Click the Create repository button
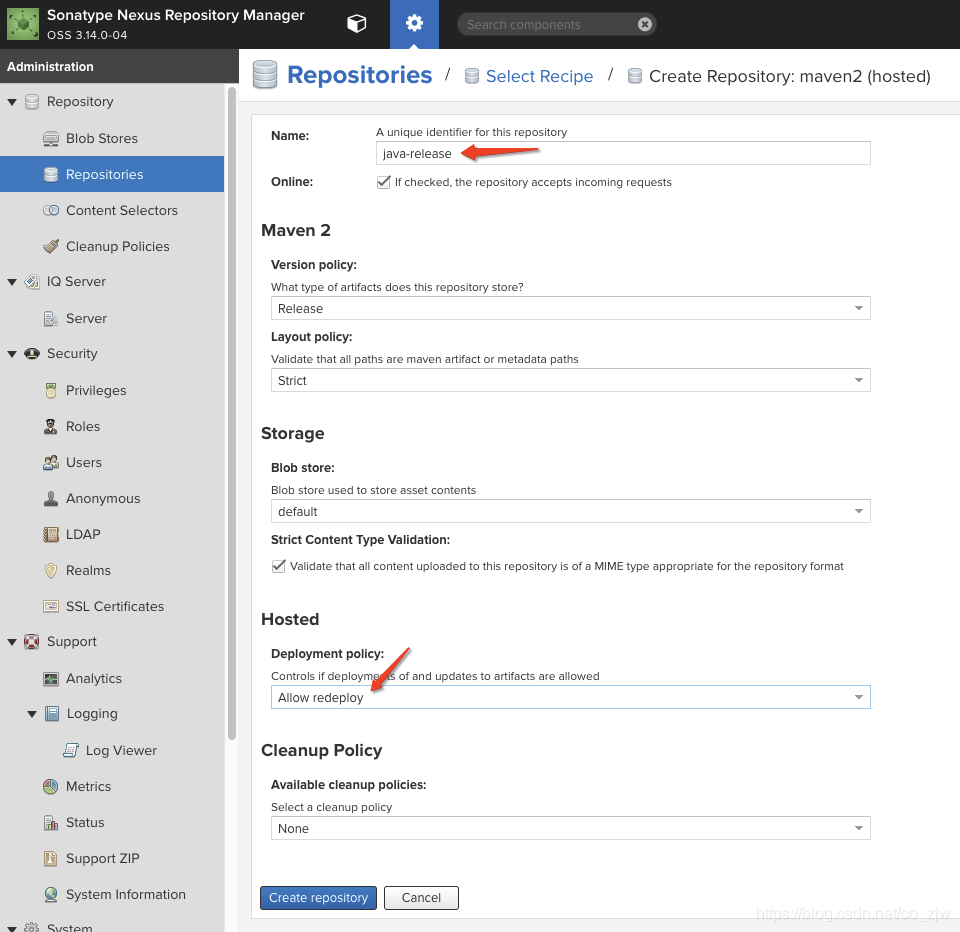The width and height of the screenshot is (960, 932). coord(318,898)
